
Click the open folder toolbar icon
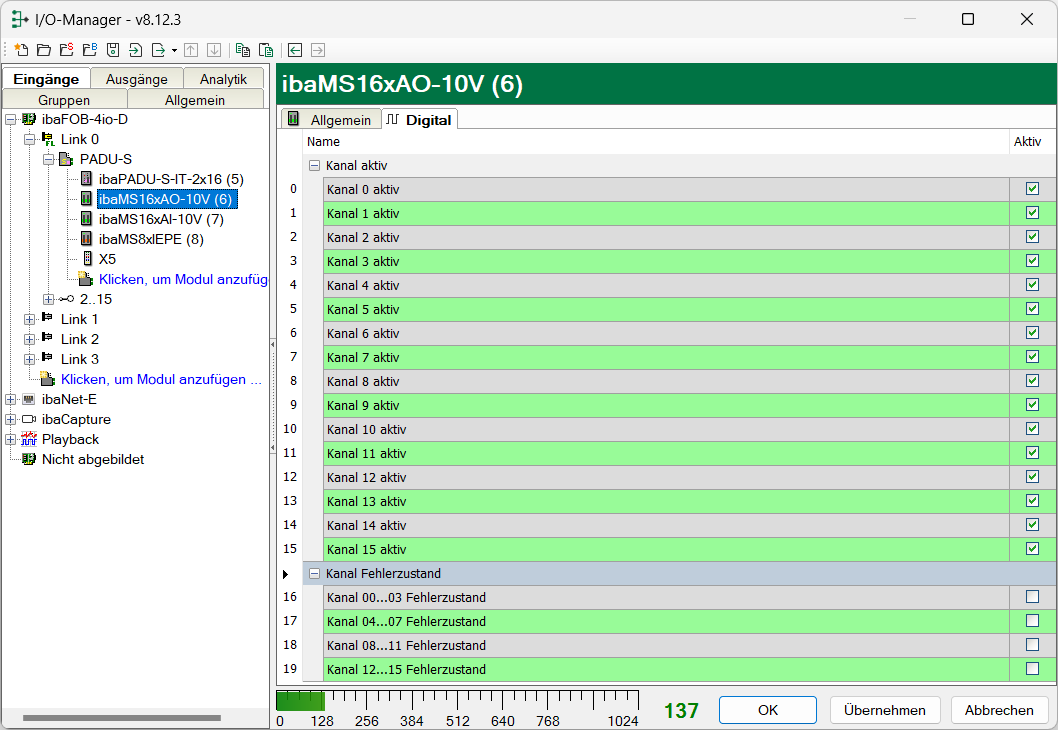43,50
